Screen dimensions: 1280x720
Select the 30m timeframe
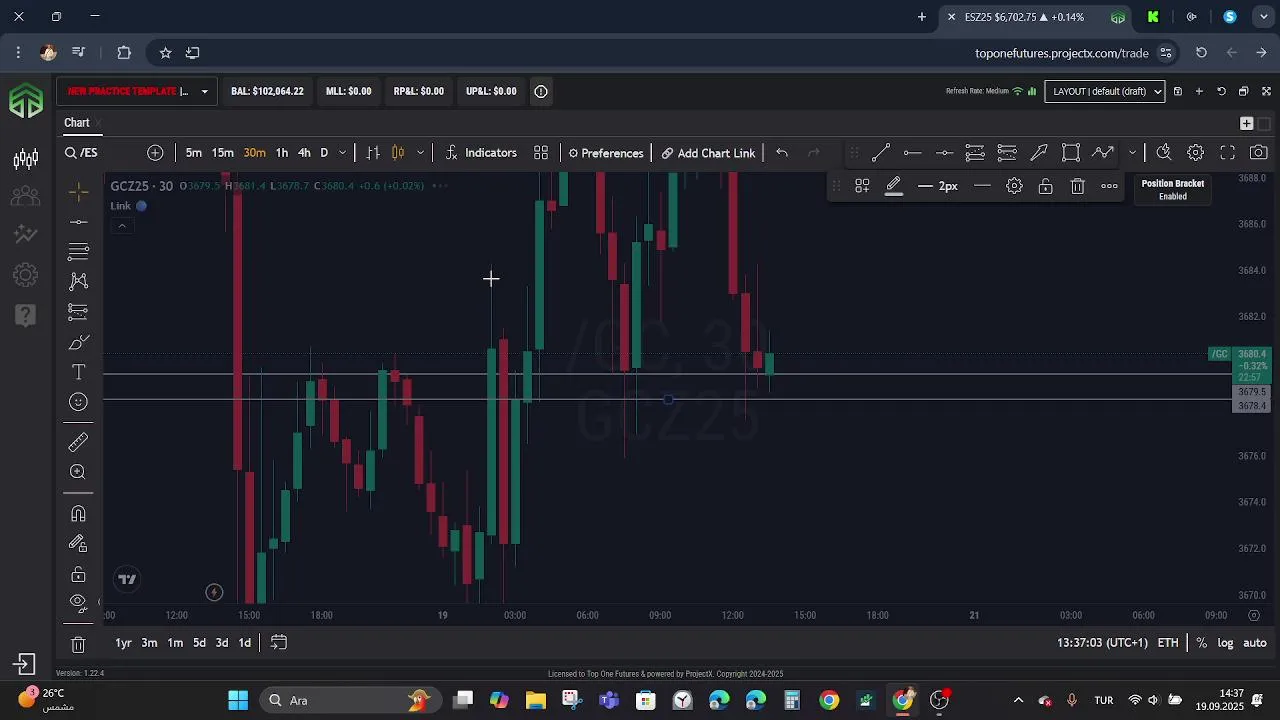click(255, 153)
